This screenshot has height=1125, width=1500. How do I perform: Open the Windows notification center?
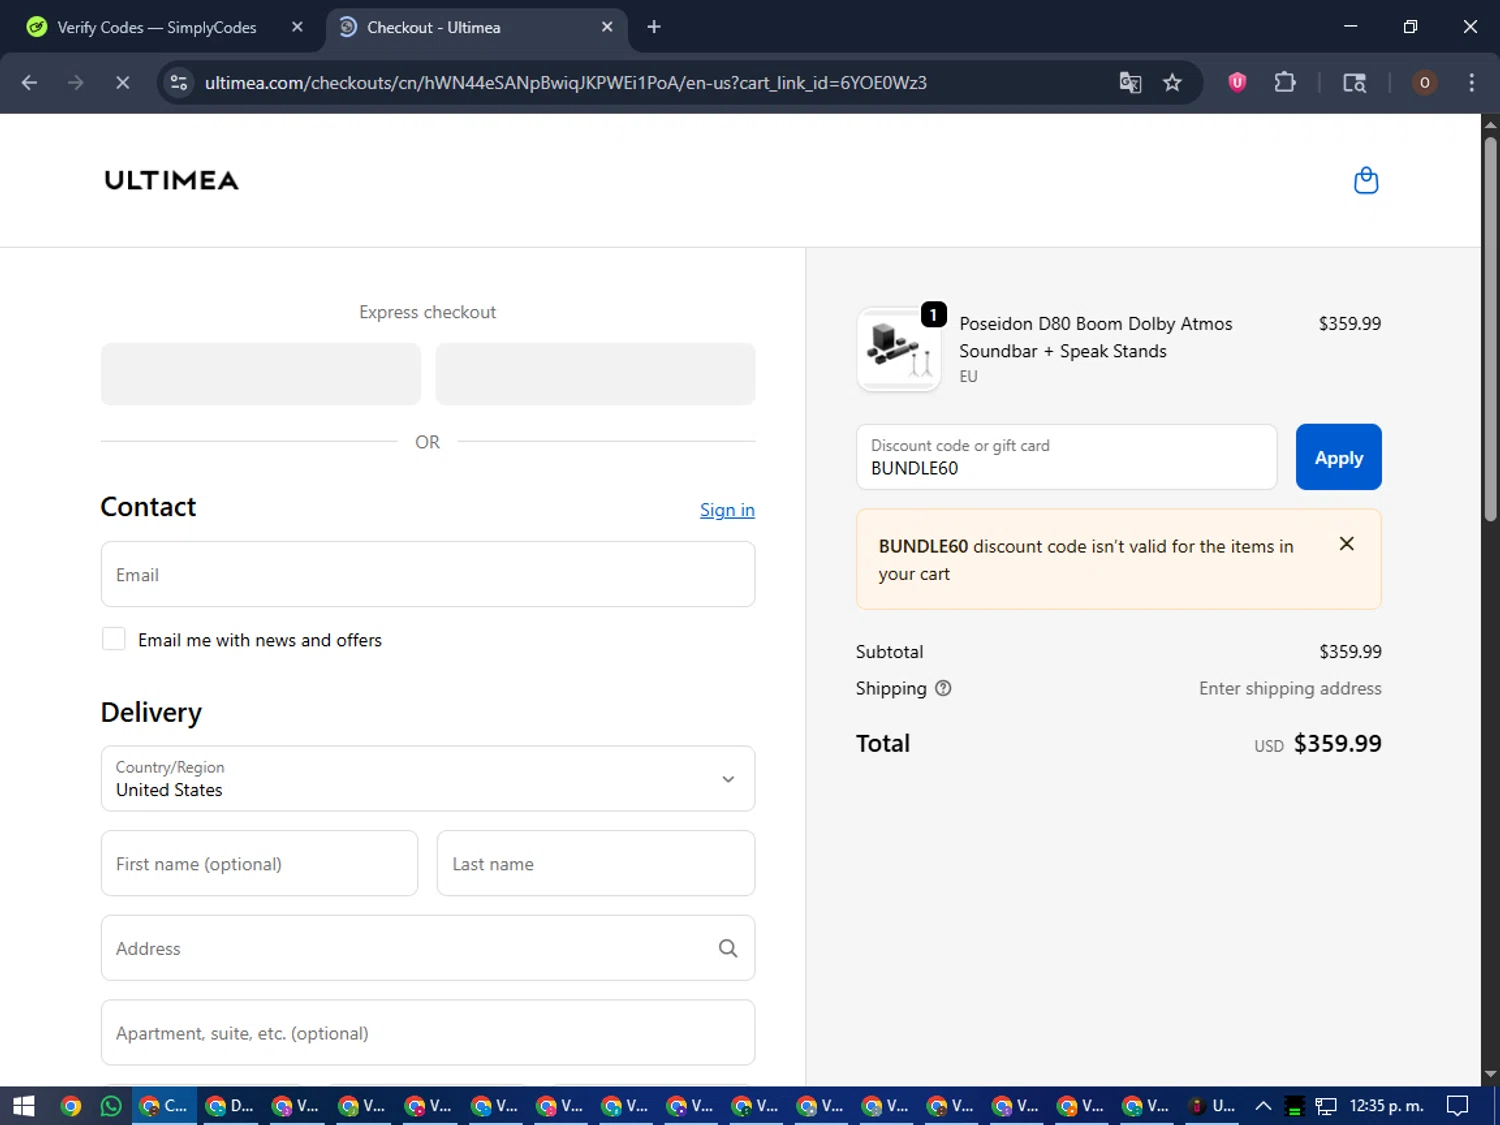(1458, 1106)
